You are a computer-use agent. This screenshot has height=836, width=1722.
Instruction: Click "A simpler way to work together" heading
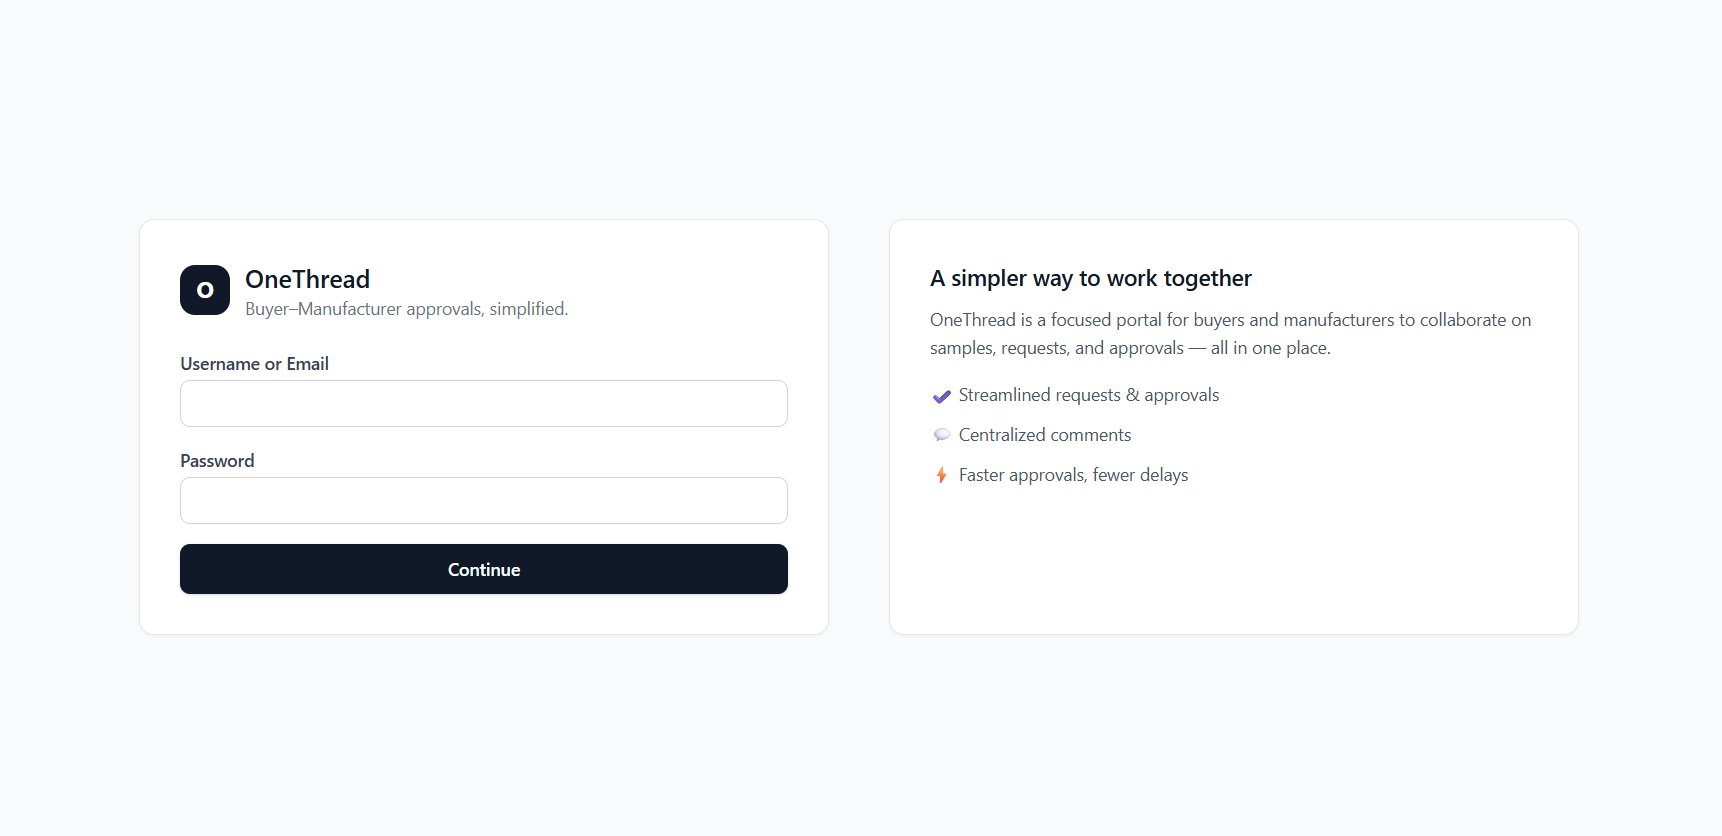1090,278
